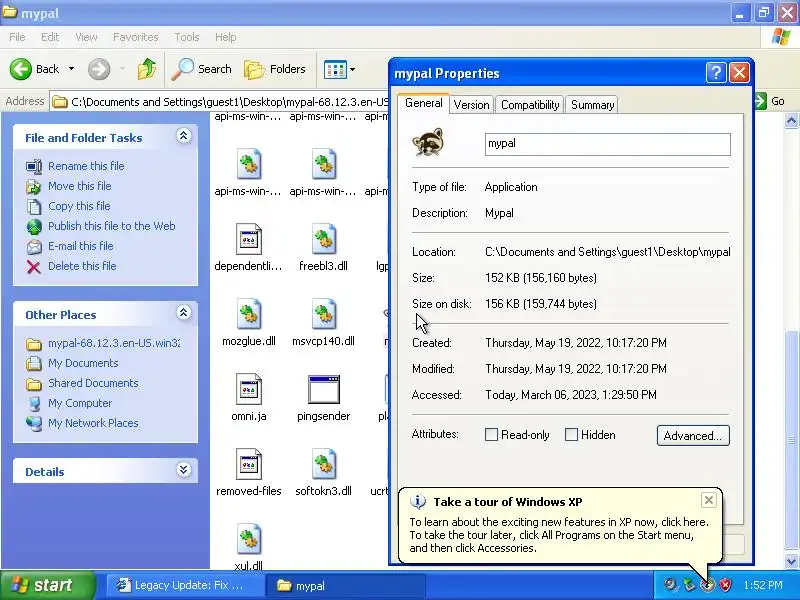Open the File menu
800x600 pixels.
[x=17, y=37]
